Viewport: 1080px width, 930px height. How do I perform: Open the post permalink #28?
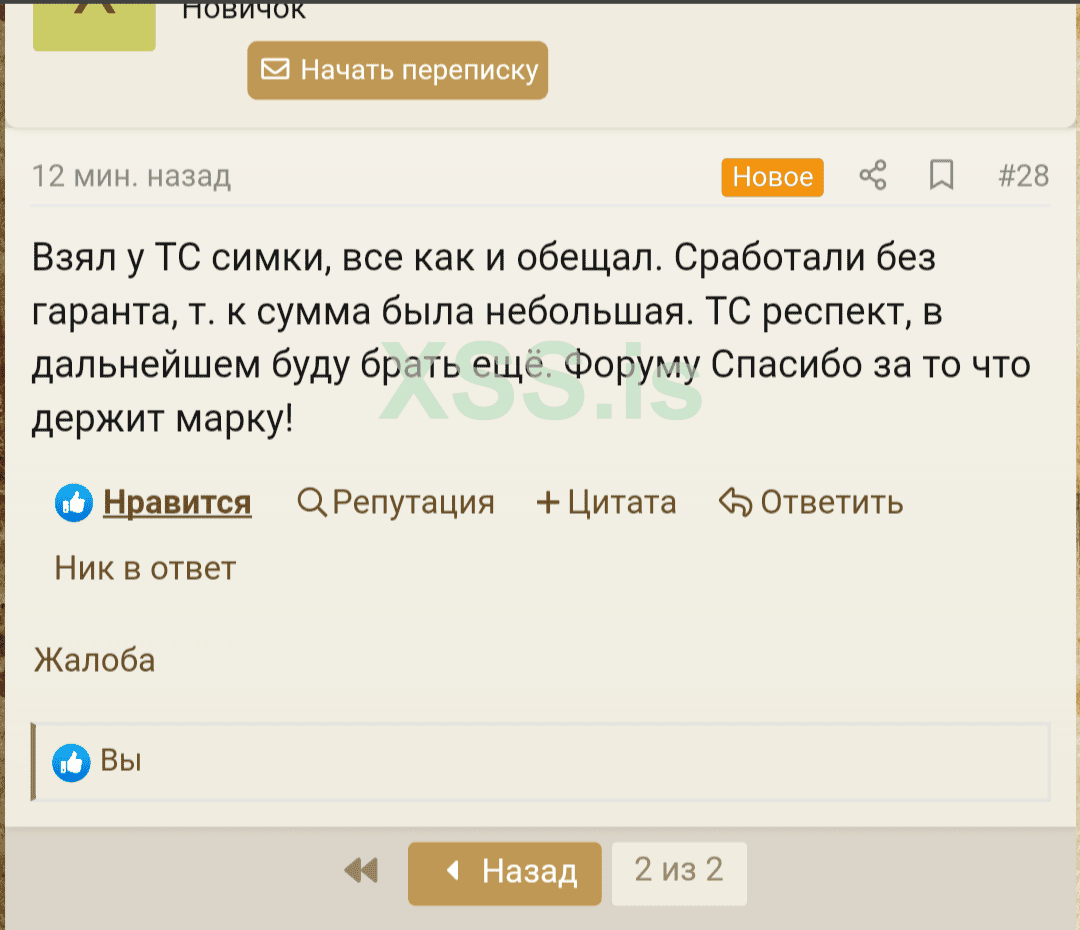1024,176
